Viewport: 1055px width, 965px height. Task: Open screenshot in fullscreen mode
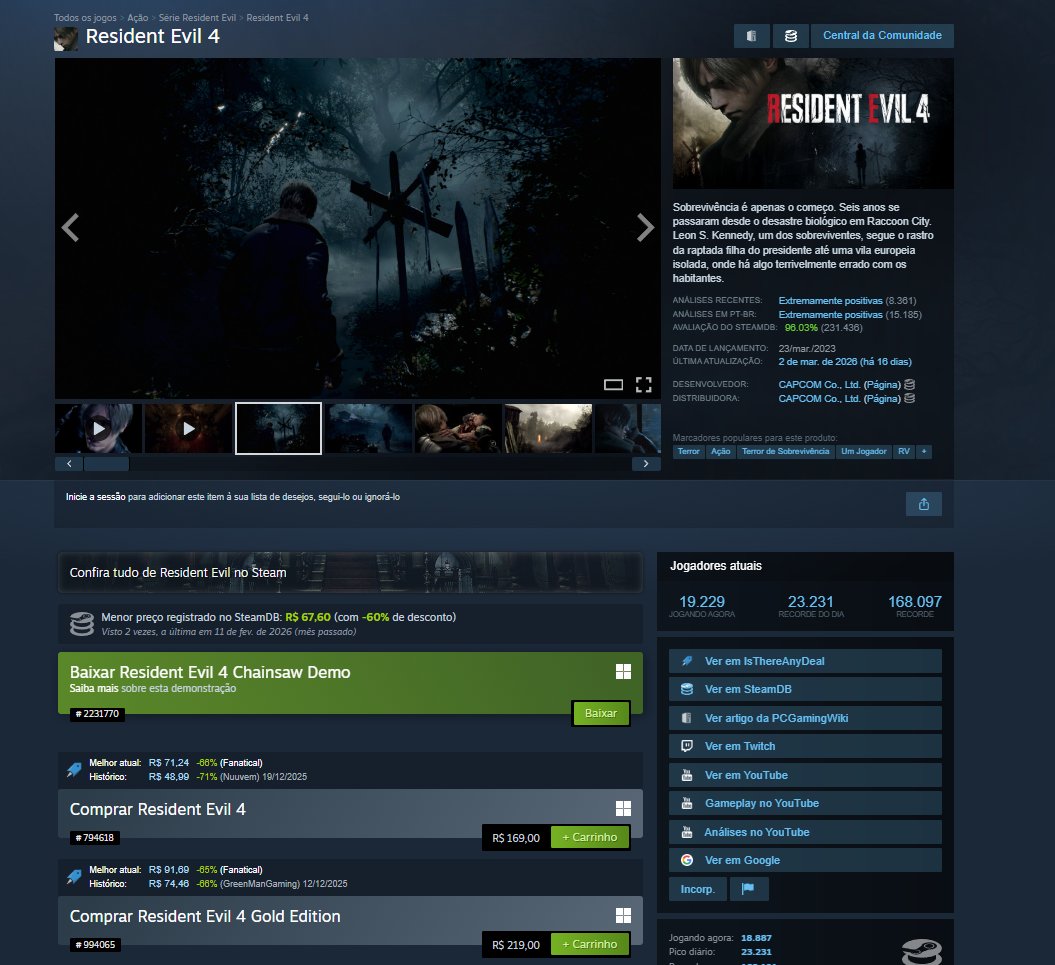click(x=644, y=384)
